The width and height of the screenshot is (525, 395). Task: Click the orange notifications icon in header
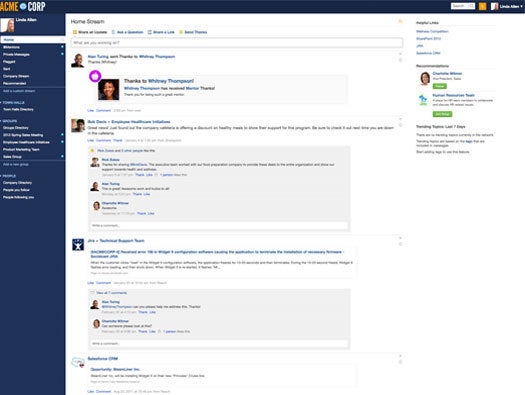pyautogui.click(x=482, y=6)
